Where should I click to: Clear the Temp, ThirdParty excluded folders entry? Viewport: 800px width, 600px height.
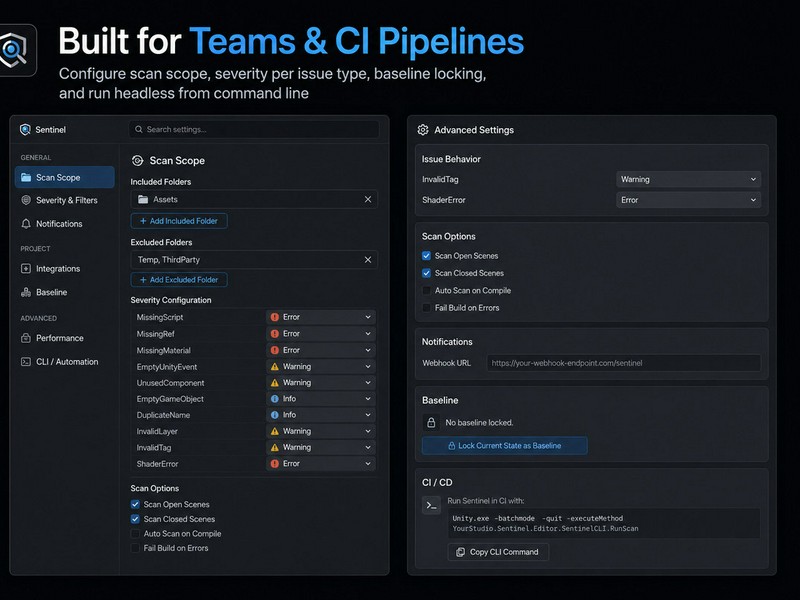pos(368,260)
